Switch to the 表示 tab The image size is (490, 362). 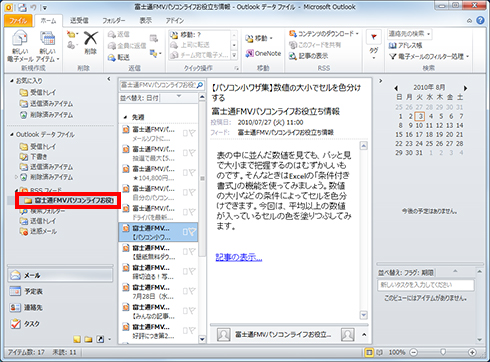coord(146,21)
